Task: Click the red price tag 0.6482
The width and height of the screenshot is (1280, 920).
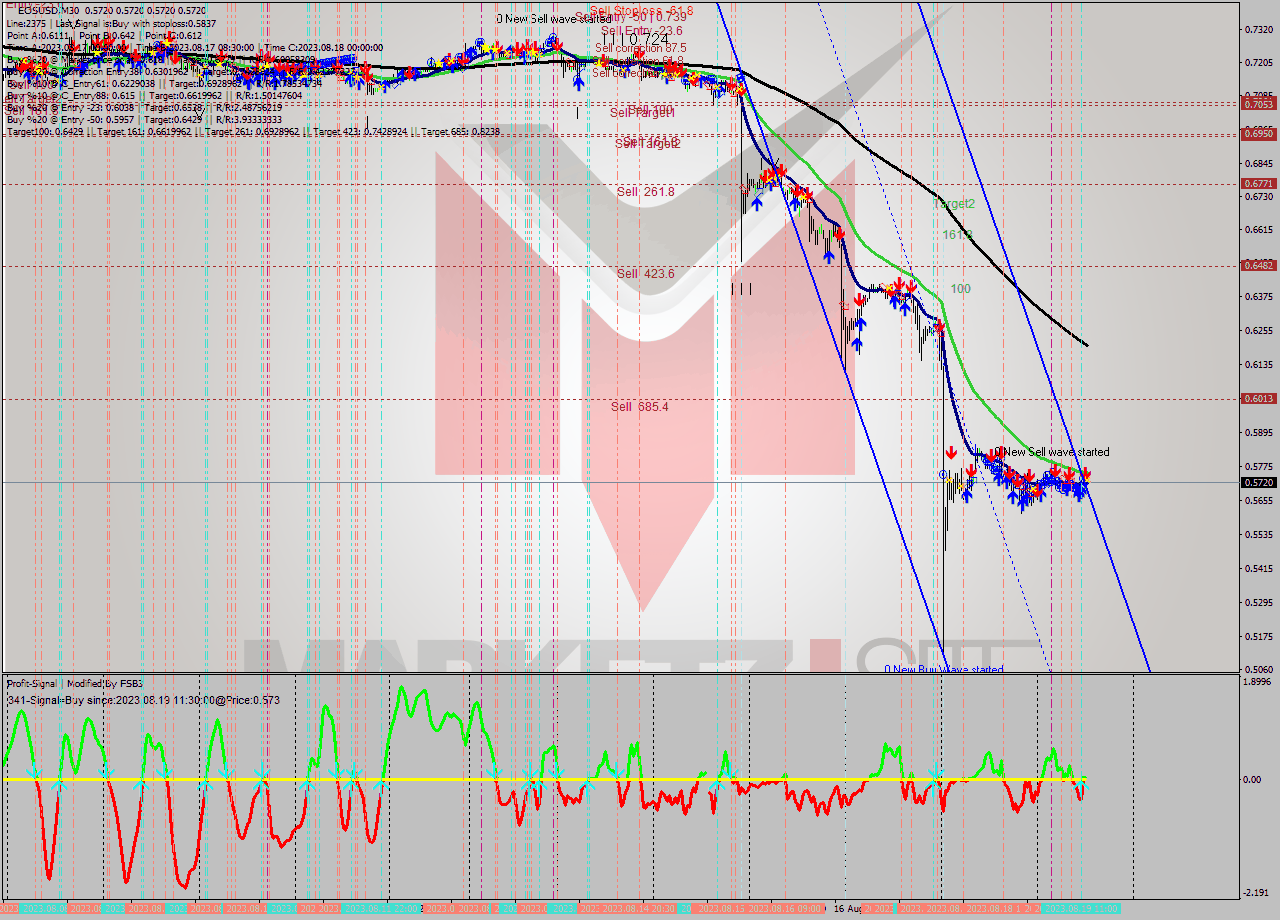Action: click(1258, 265)
